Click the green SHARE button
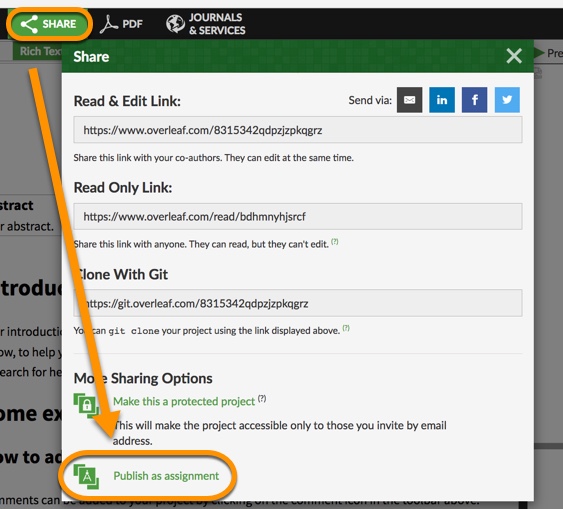563x509 pixels. coord(49,24)
